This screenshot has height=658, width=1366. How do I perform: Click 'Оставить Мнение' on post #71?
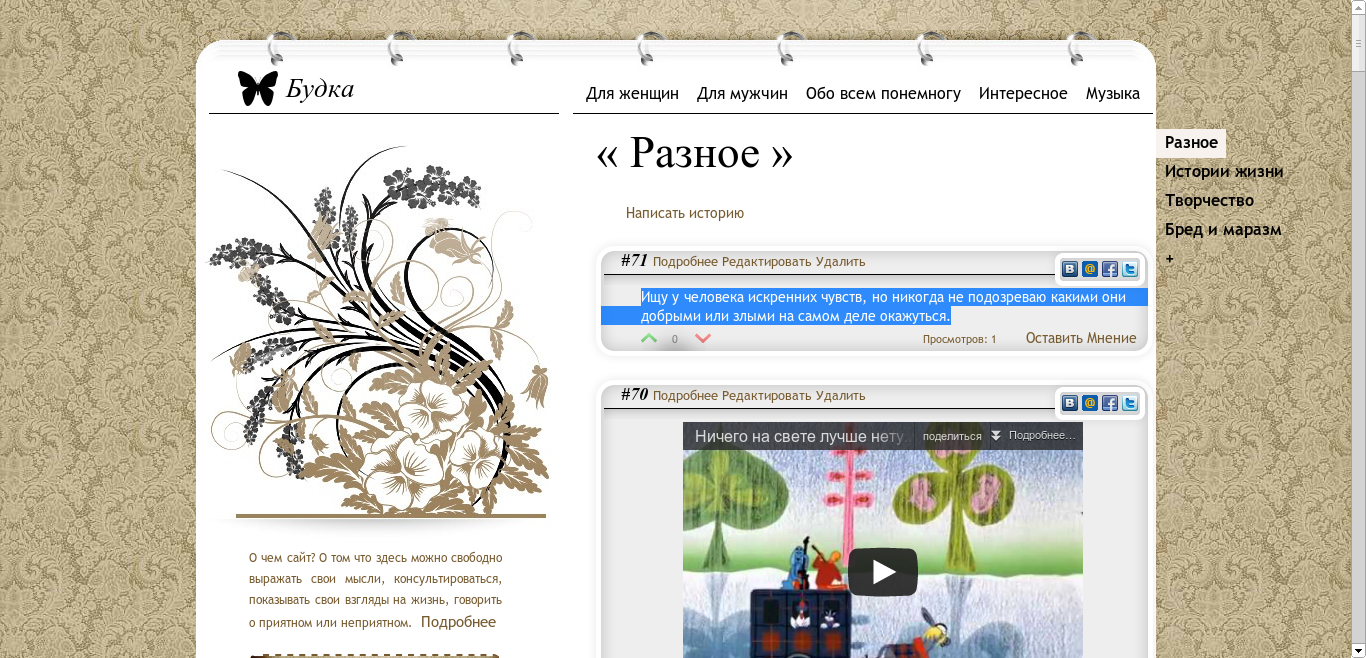1081,338
